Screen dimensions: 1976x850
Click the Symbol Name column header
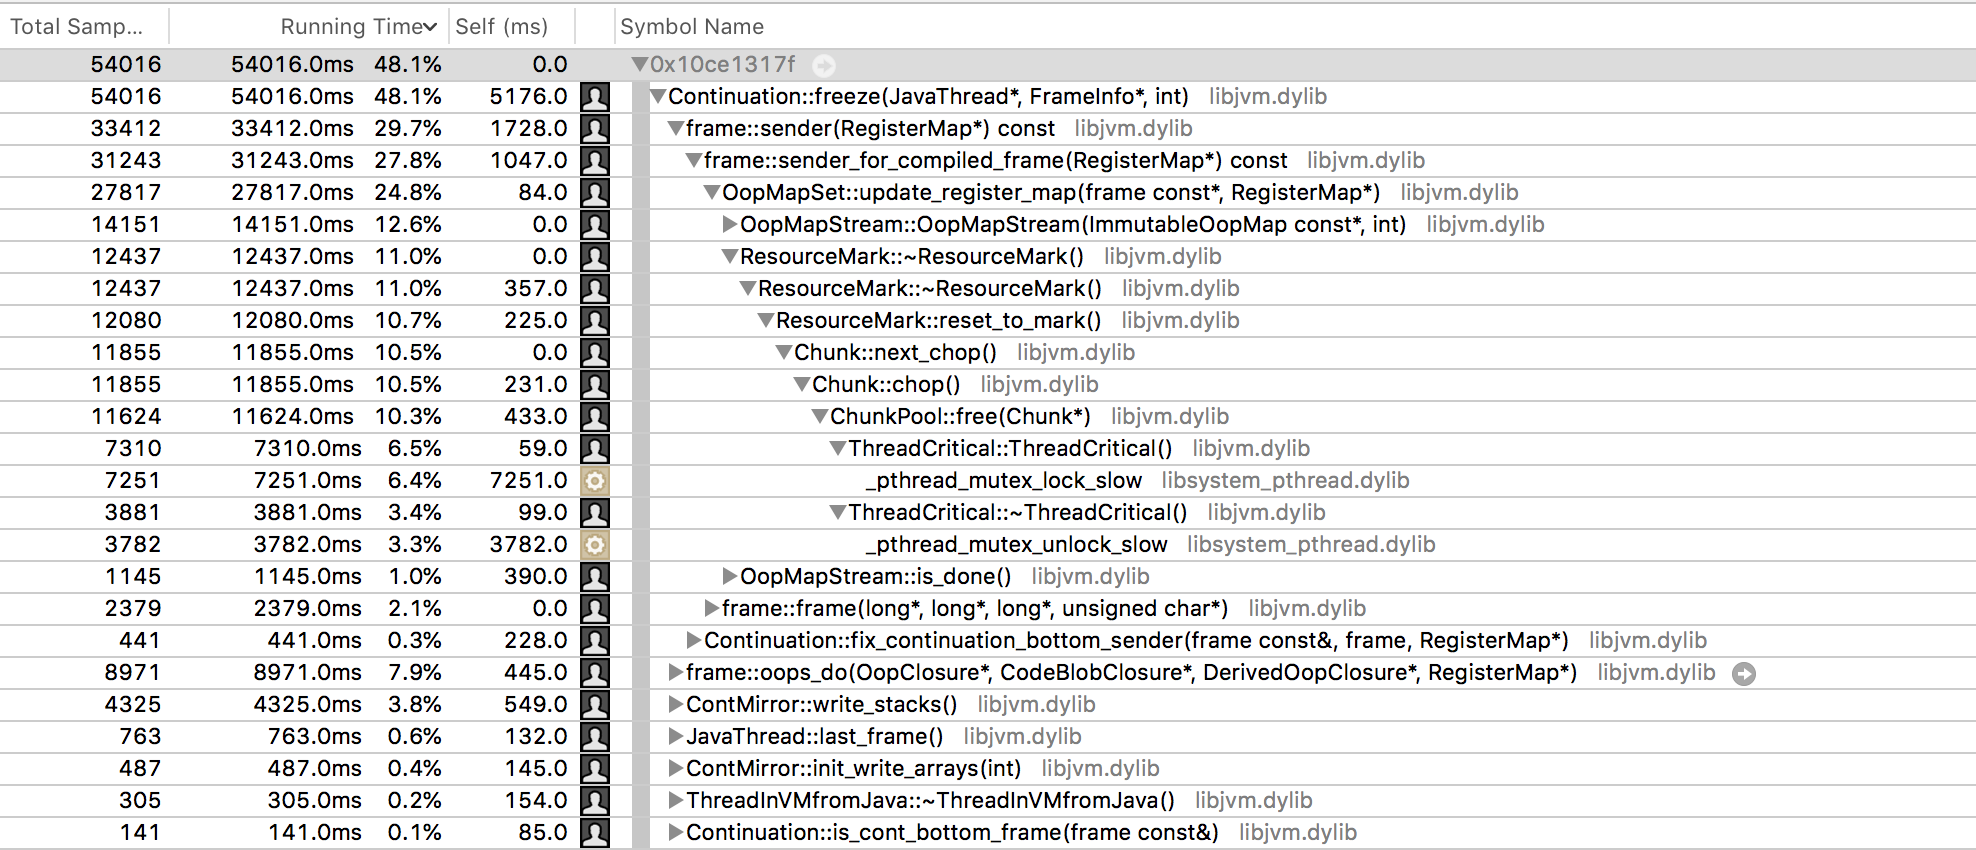[x=692, y=27]
